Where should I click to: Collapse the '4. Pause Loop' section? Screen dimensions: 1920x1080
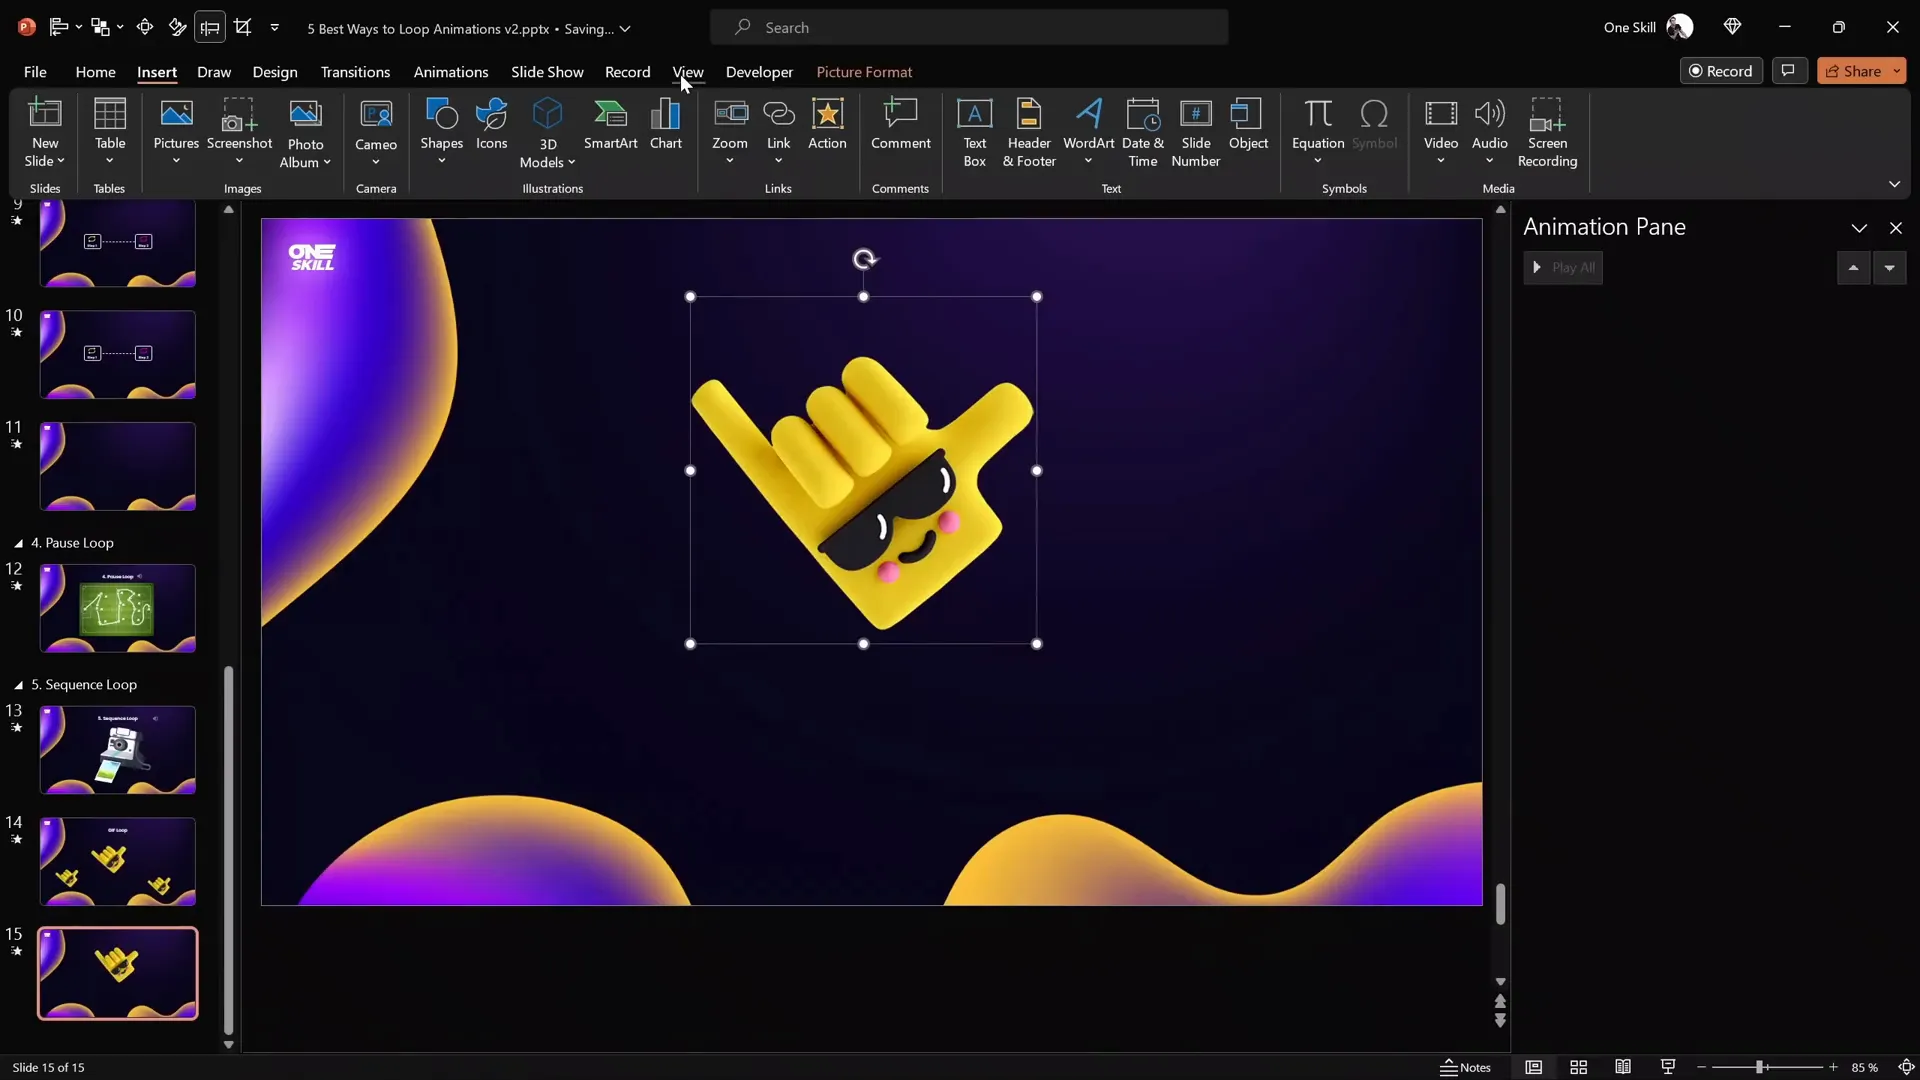(18, 543)
